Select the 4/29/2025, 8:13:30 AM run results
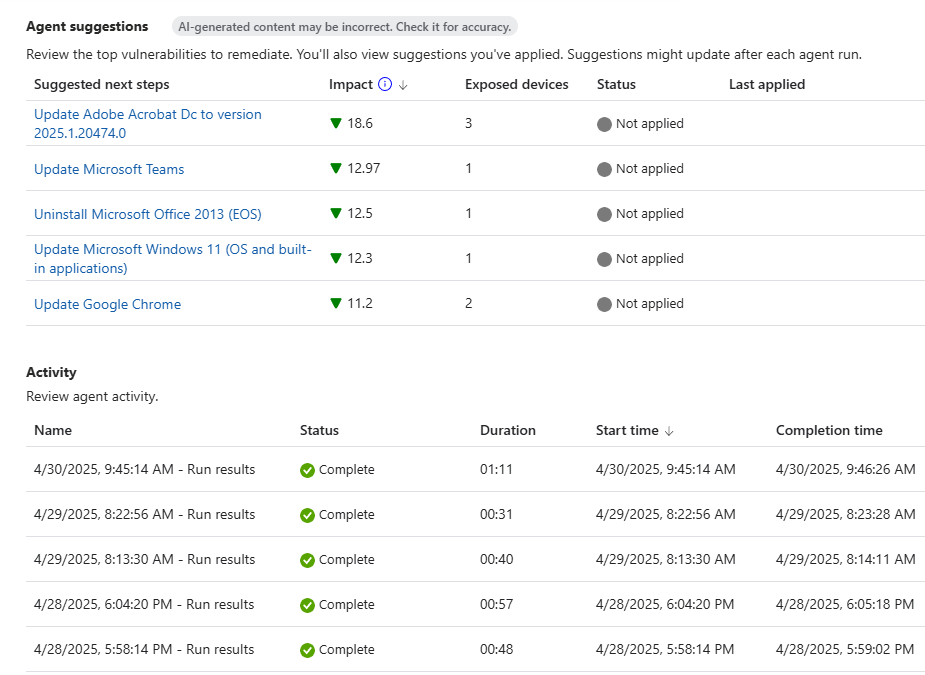Viewport: 925px width, 675px height. pyautogui.click(x=145, y=559)
